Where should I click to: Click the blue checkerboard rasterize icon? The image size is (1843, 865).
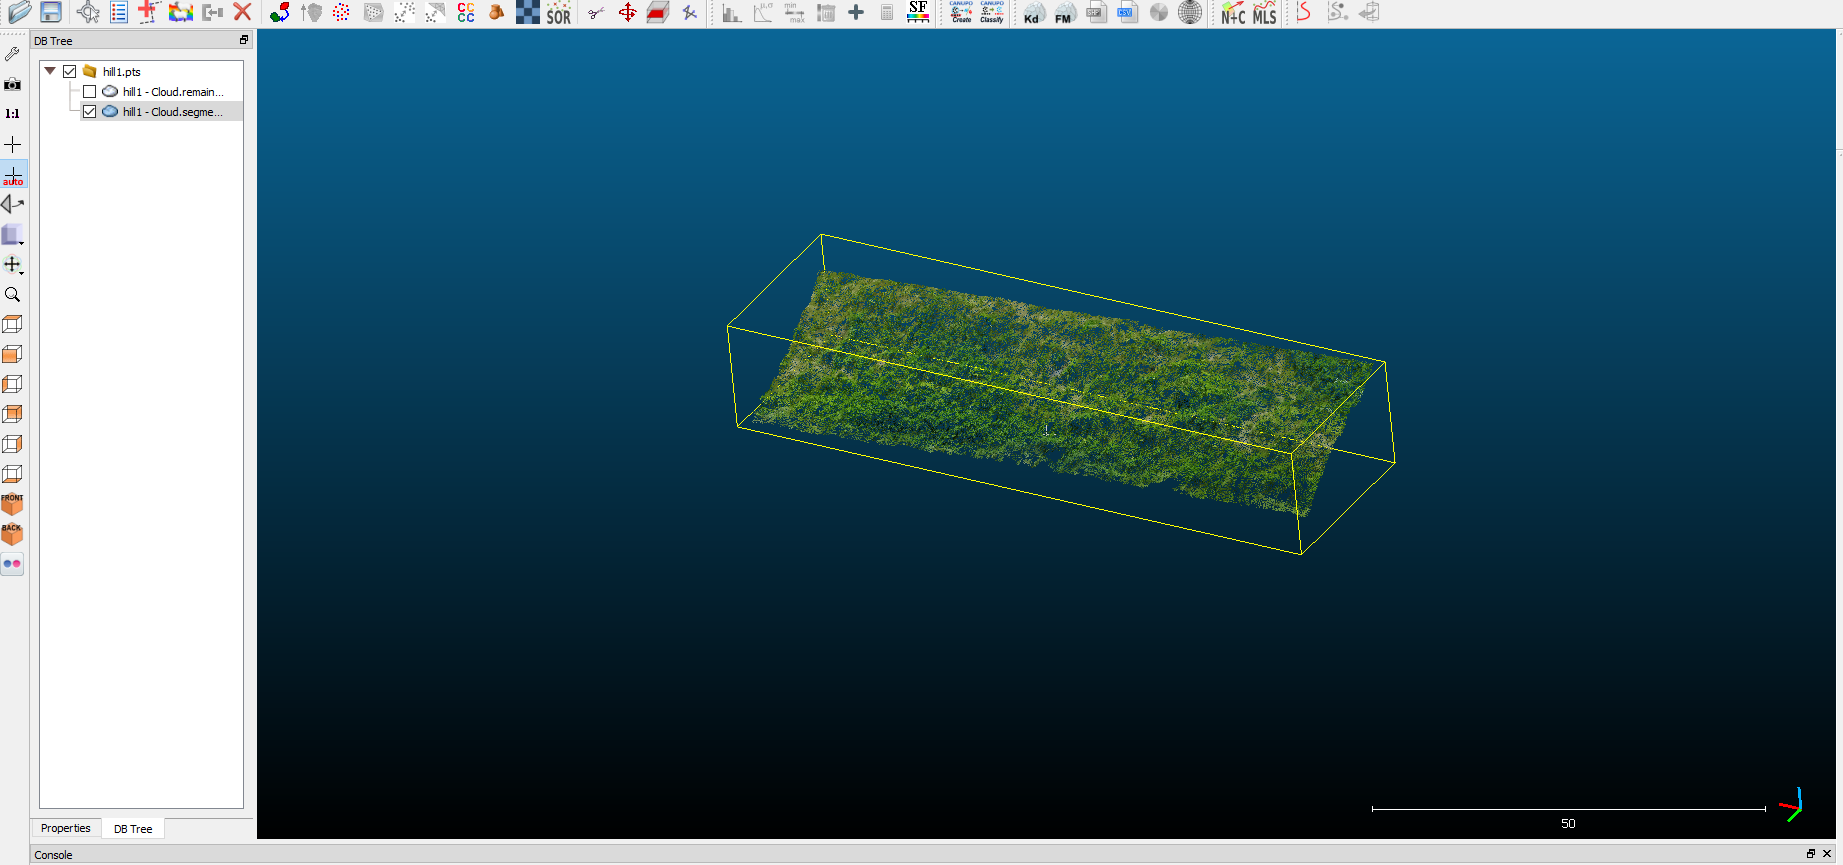click(x=528, y=12)
